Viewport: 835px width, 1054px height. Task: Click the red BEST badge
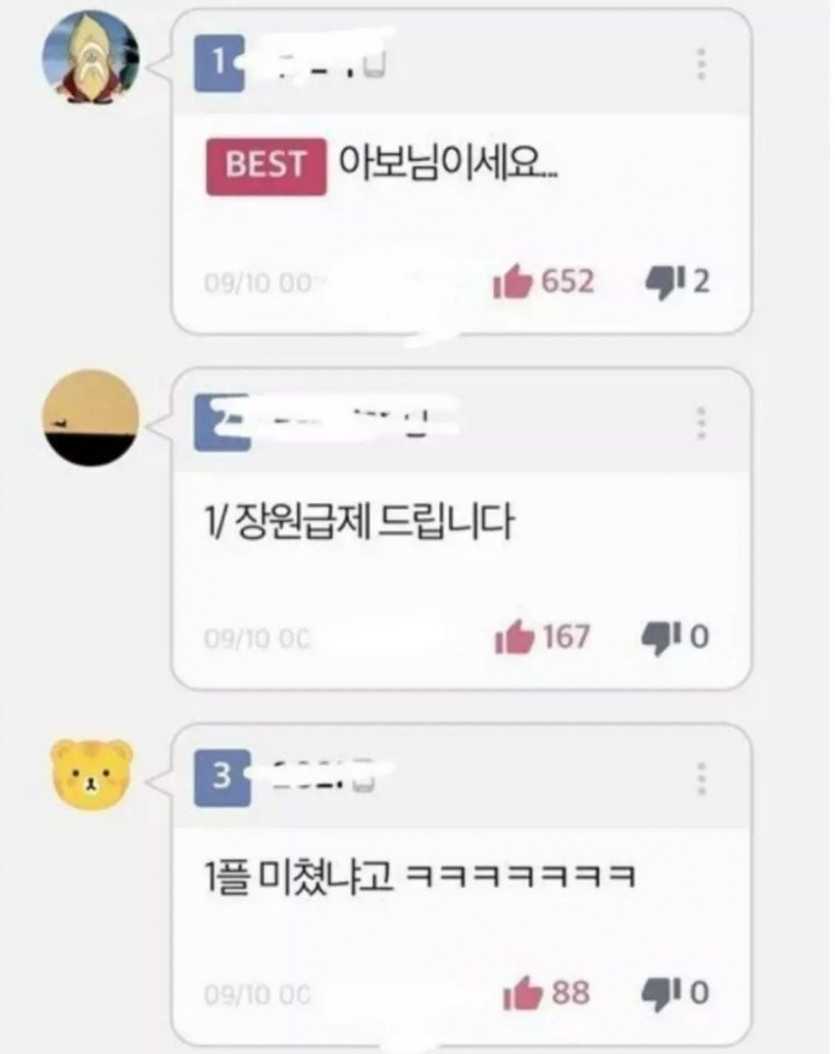(266, 167)
